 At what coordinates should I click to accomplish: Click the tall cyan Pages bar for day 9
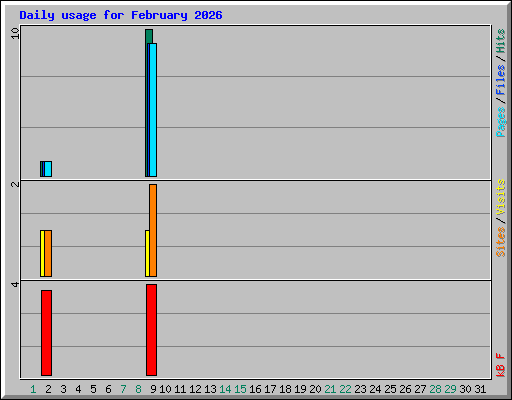[153, 110]
